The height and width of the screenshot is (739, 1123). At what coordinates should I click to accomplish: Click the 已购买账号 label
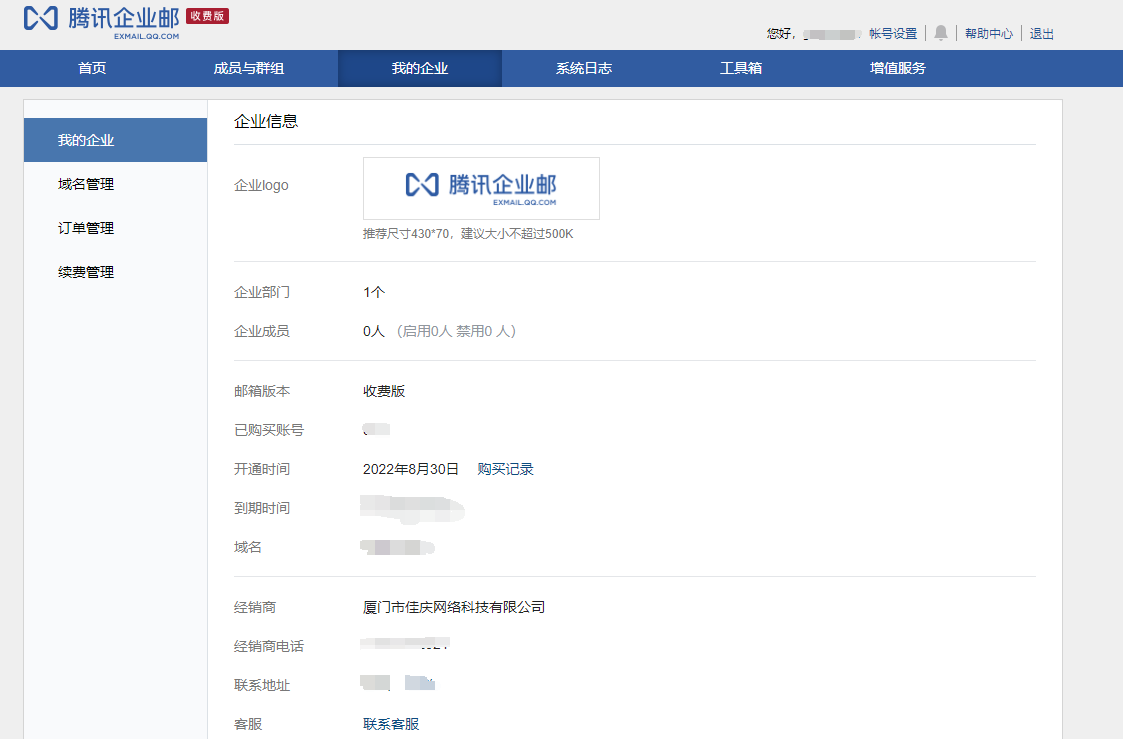269,430
